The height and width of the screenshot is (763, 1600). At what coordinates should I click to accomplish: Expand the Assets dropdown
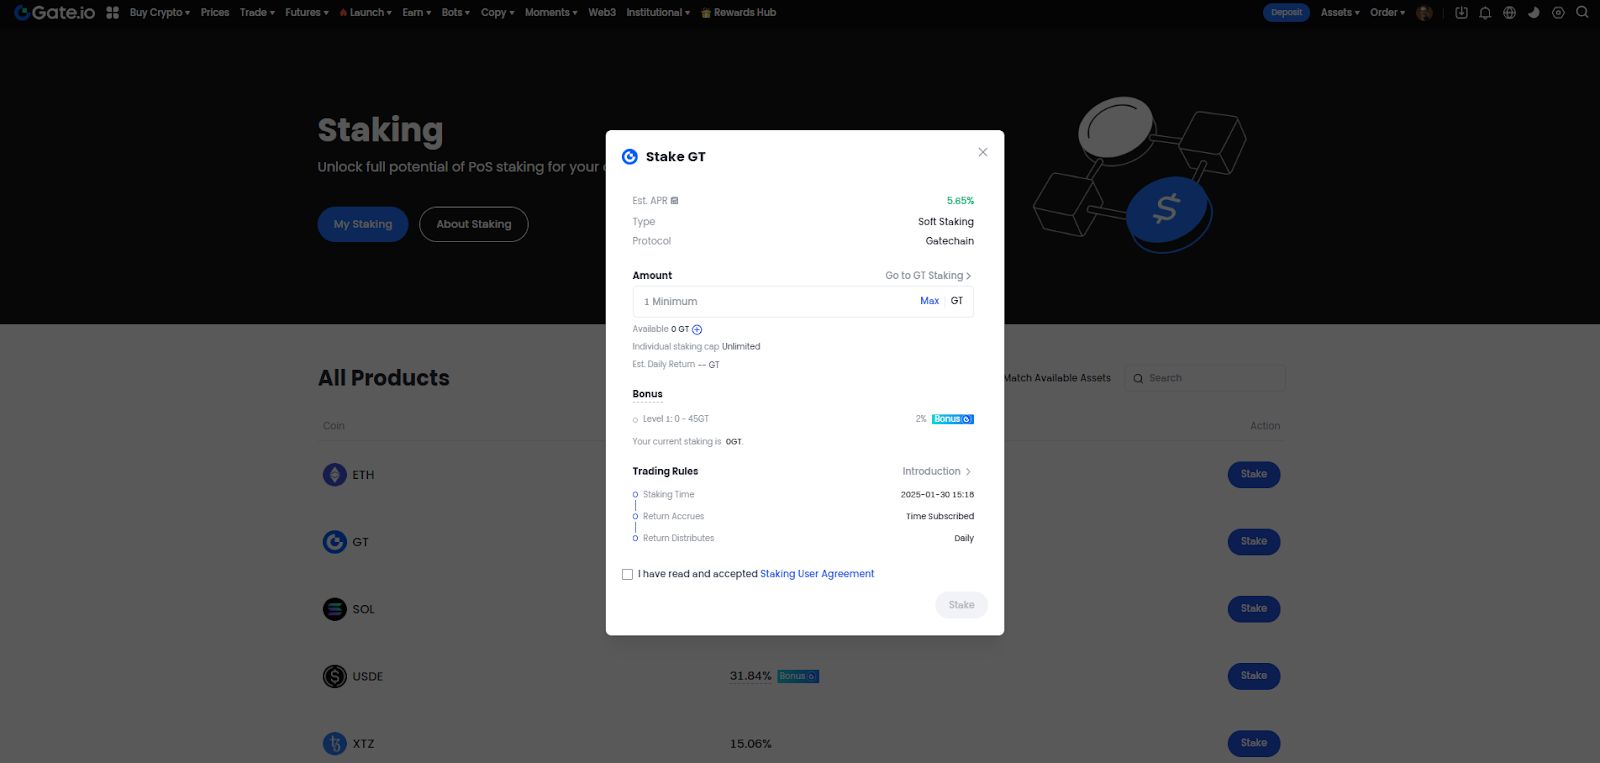pyautogui.click(x=1339, y=13)
